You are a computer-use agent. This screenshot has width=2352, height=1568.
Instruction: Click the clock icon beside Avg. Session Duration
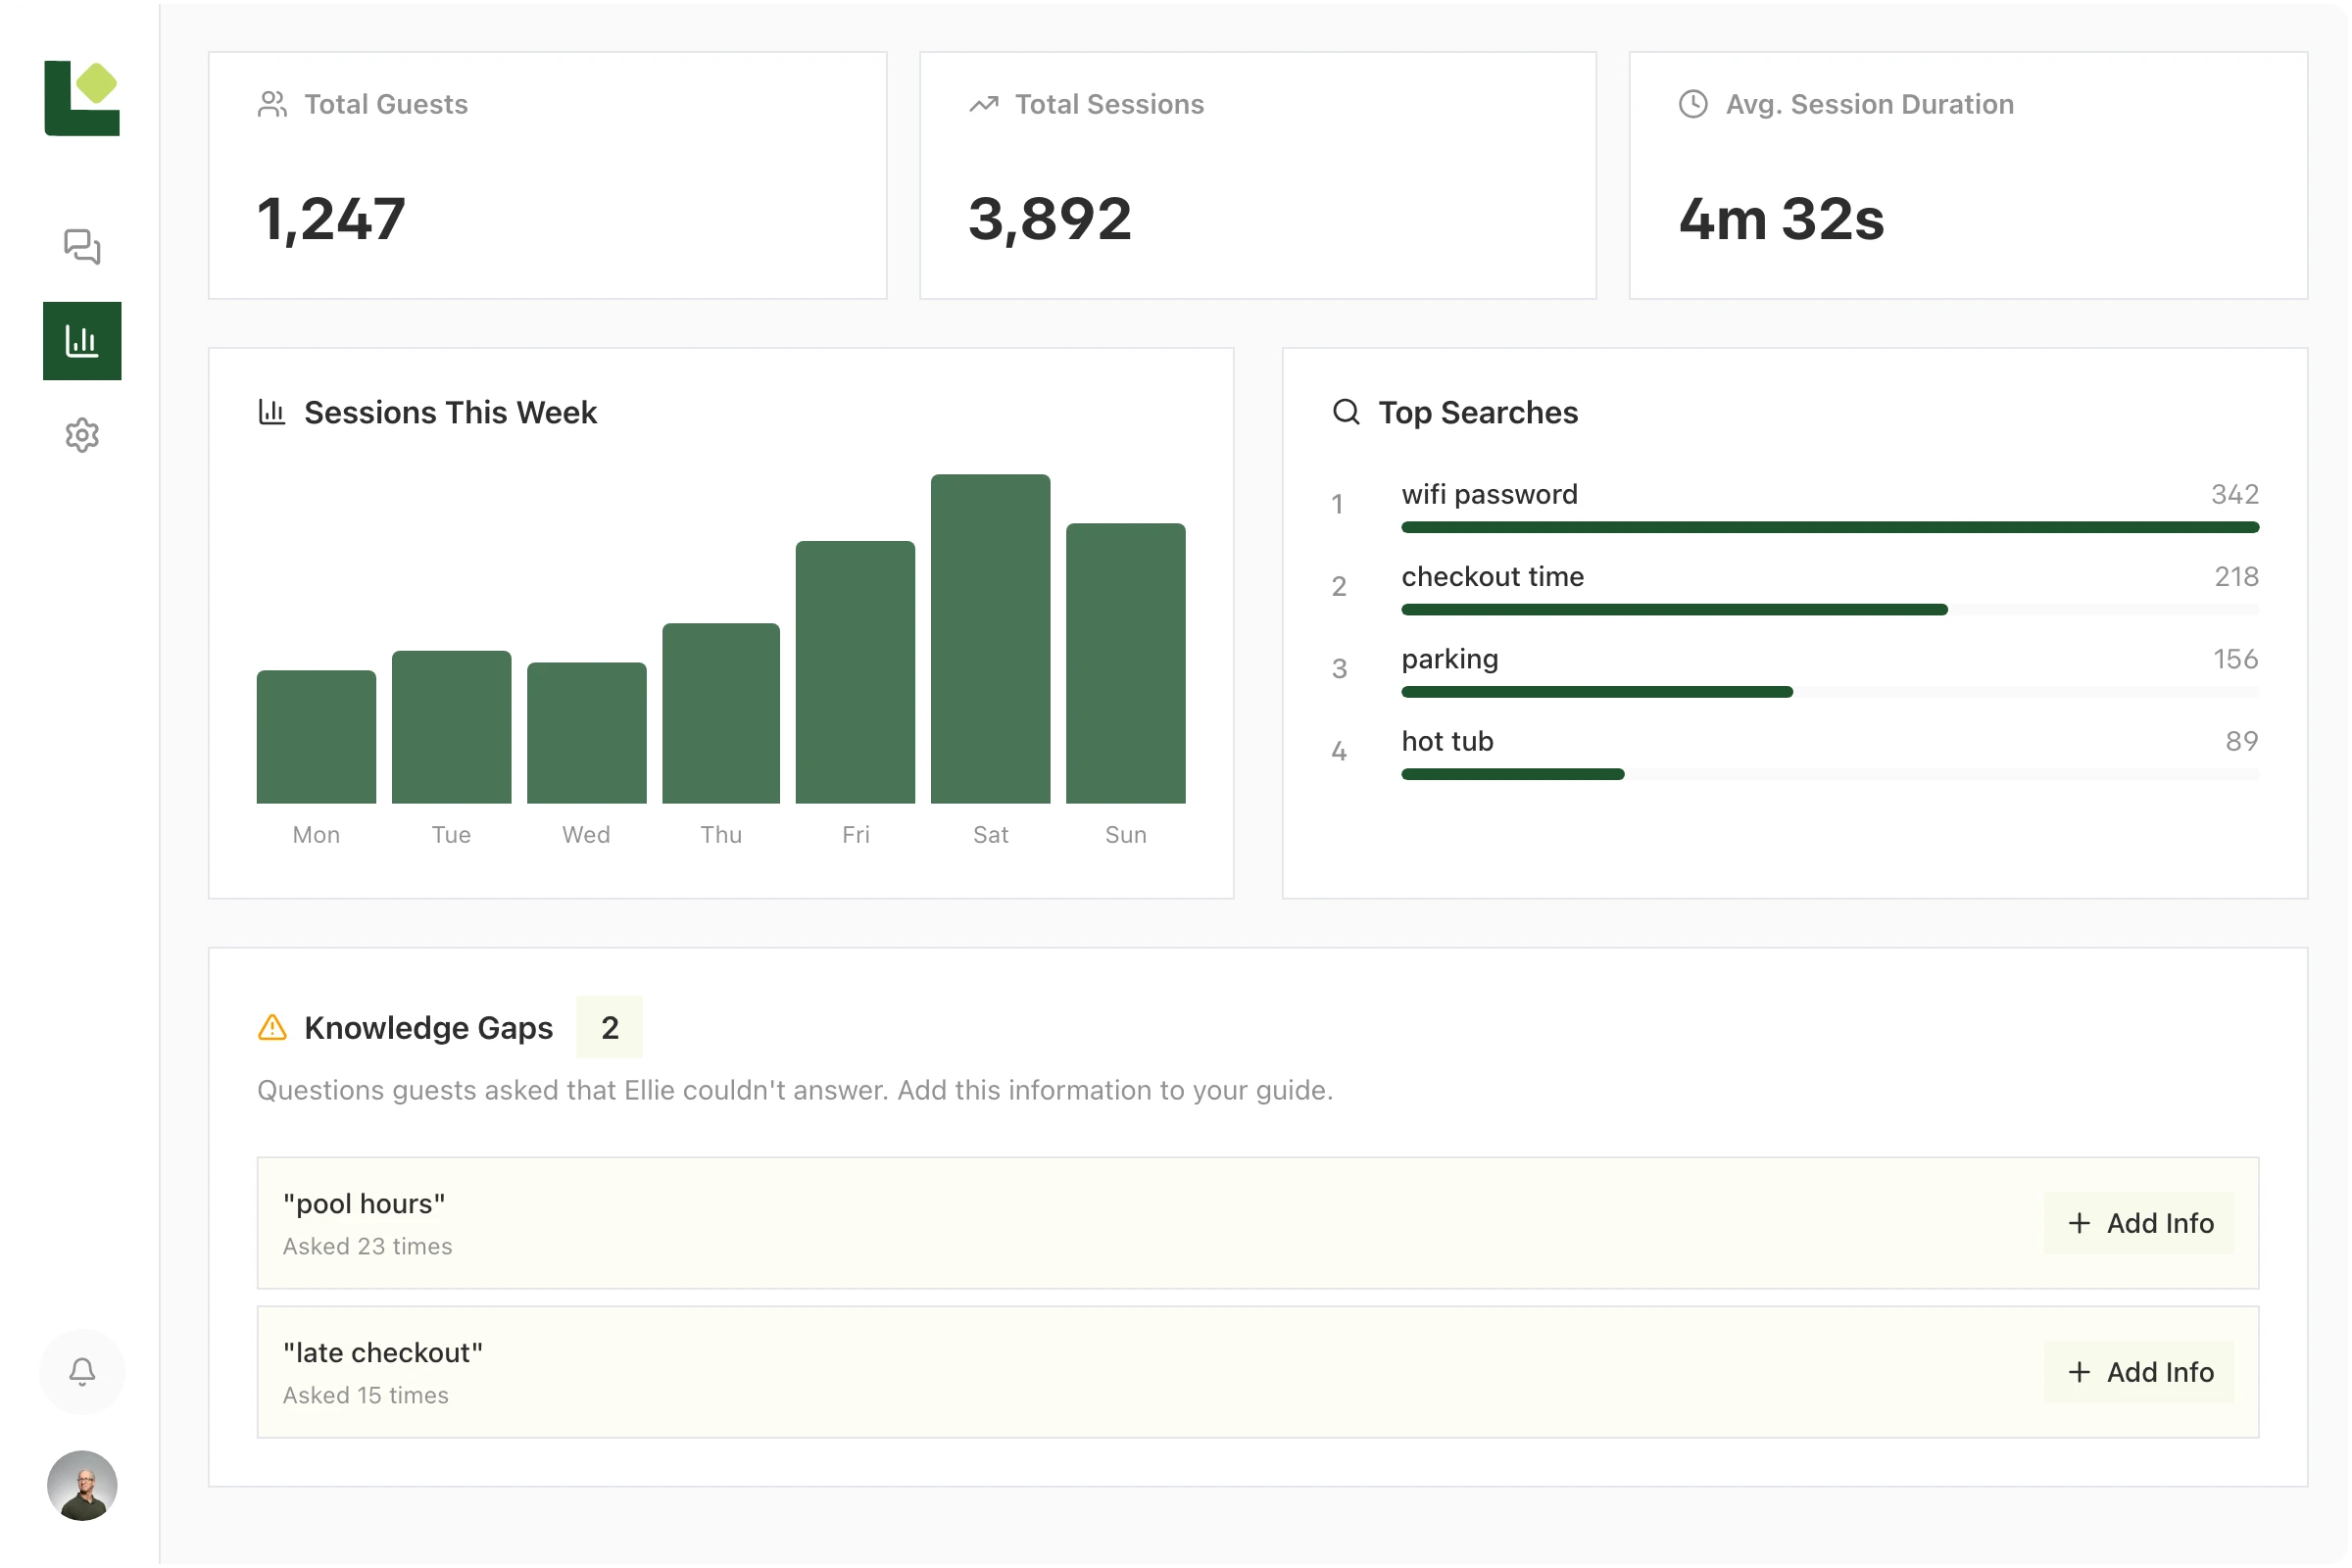(1692, 104)
